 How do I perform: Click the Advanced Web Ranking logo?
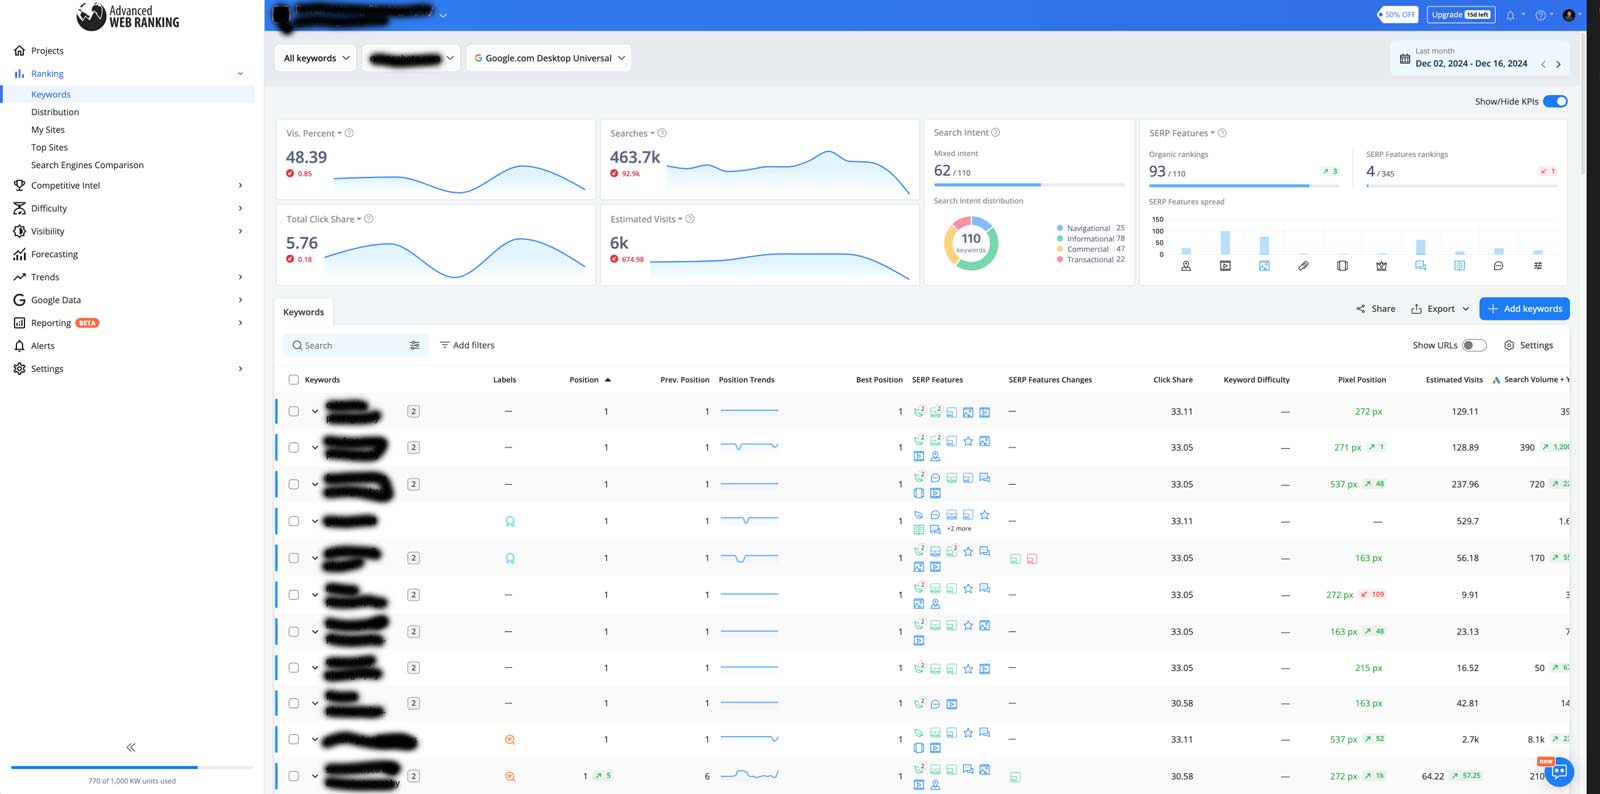click(x=128, y=16)
